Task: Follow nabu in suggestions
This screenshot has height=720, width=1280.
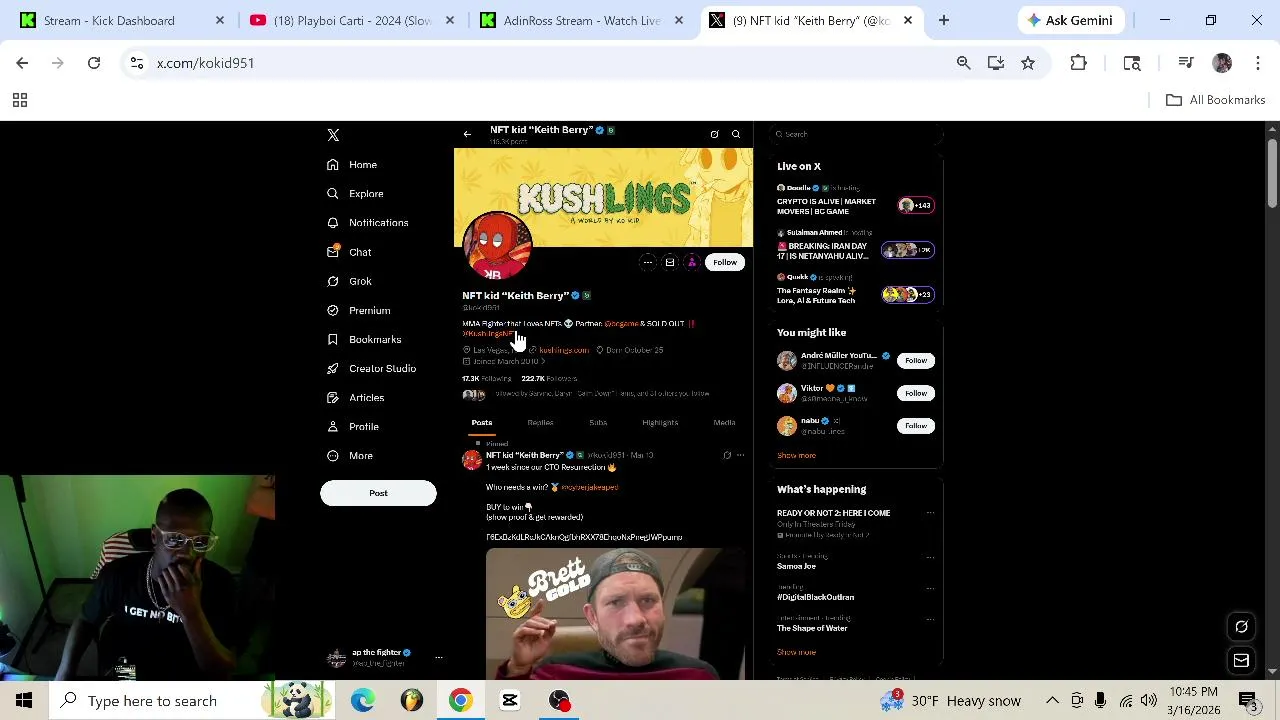Action: (916, 426)
